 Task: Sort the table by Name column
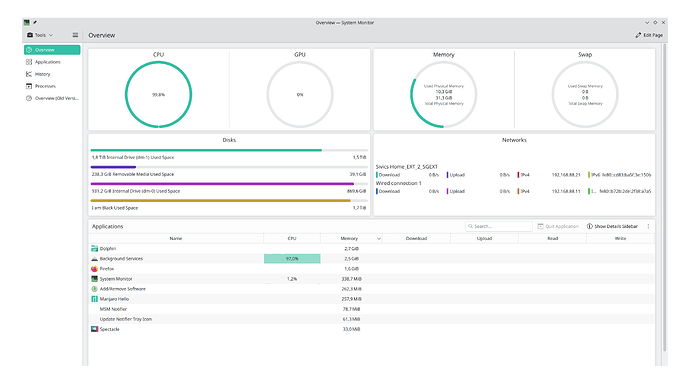tap(176, 238)
